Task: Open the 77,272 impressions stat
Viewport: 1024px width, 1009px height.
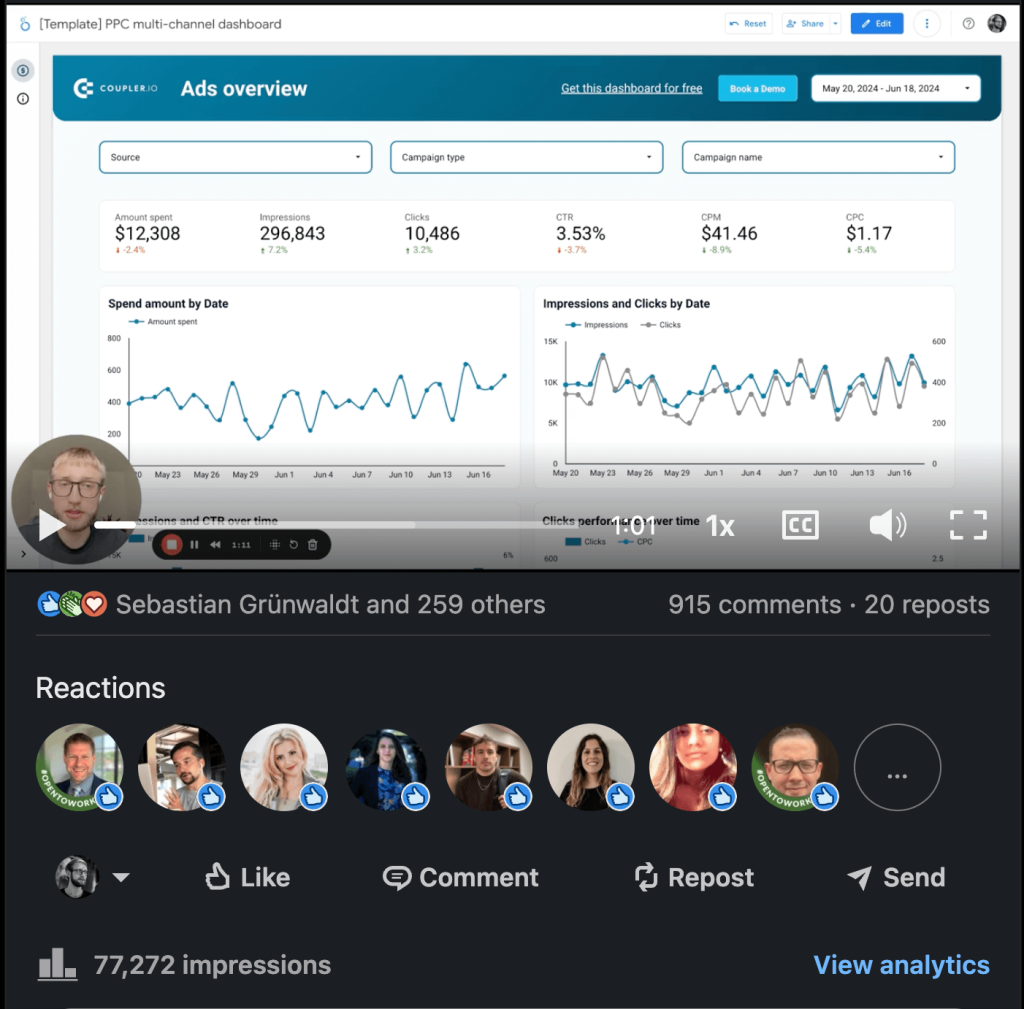Action: click(212, 965)
